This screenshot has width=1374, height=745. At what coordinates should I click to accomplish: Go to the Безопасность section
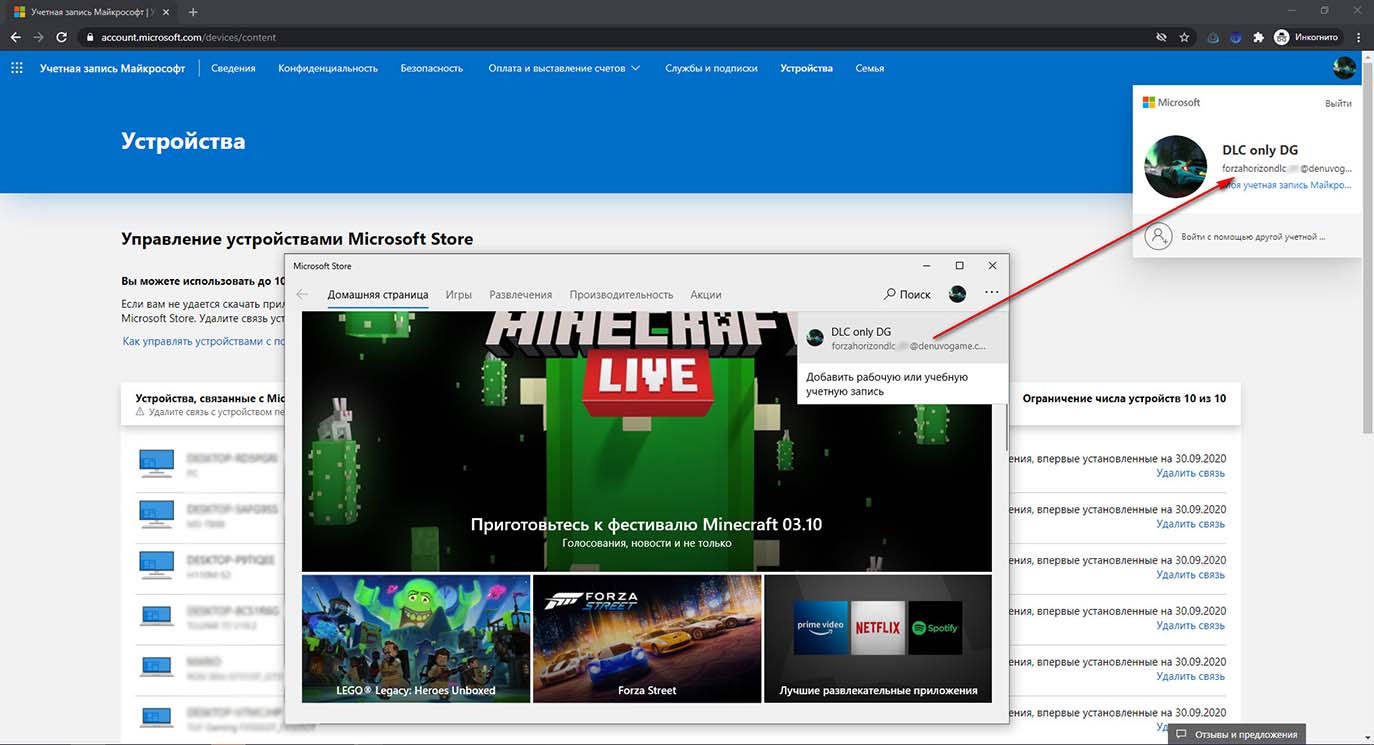tap(432, 68)
